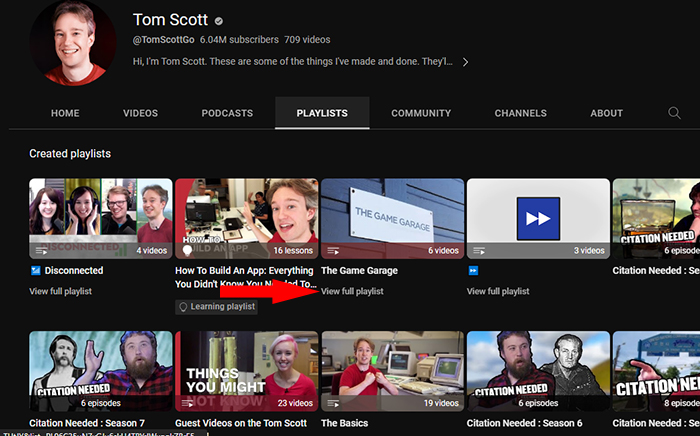The image size is (700, 436).
Task: Click the verified badge next to Tom Scott
Action: coord(218,21)
